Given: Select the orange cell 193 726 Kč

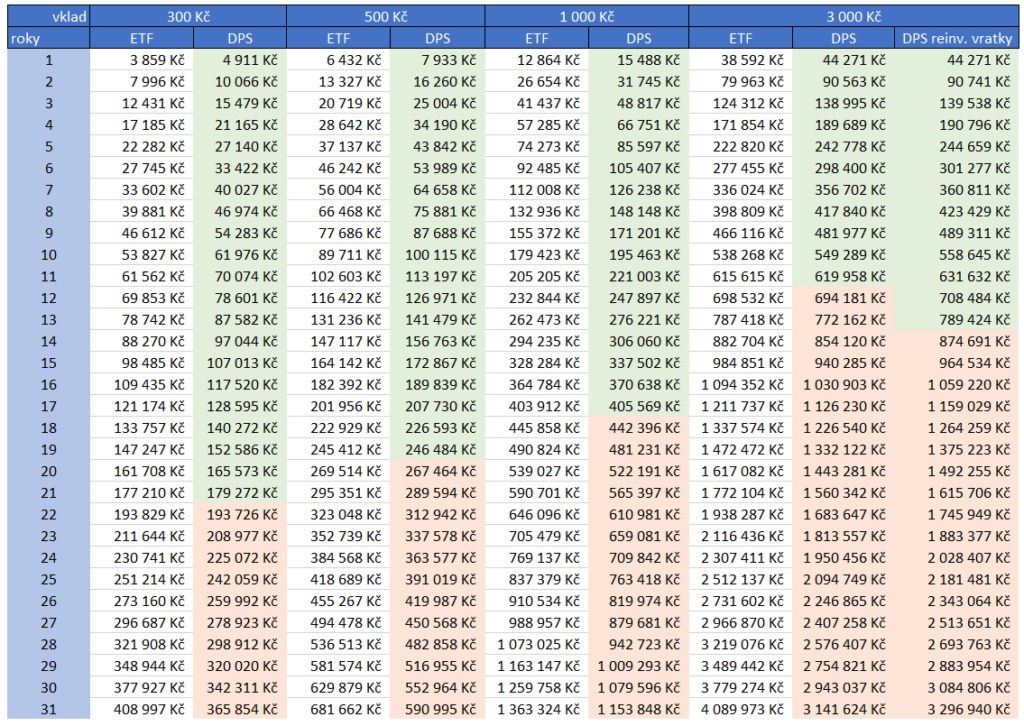Looking at the screenshot, I should (238, 515).
